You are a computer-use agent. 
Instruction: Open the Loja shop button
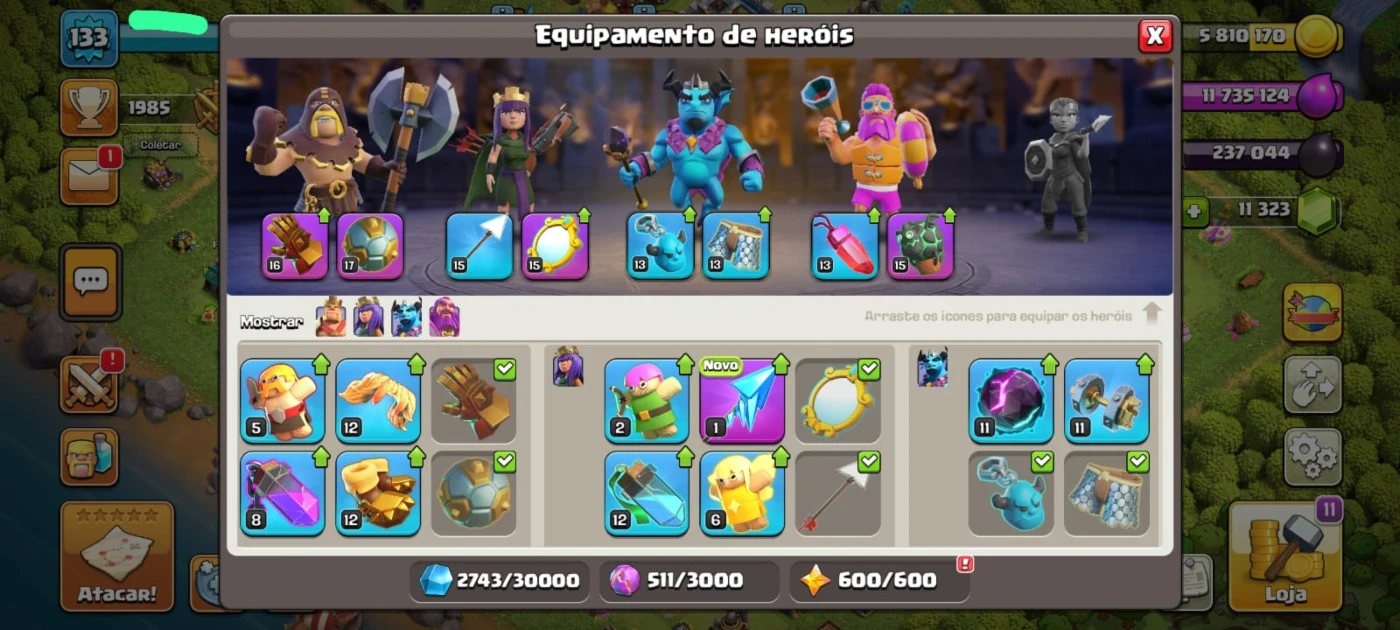pos(1285,556)
